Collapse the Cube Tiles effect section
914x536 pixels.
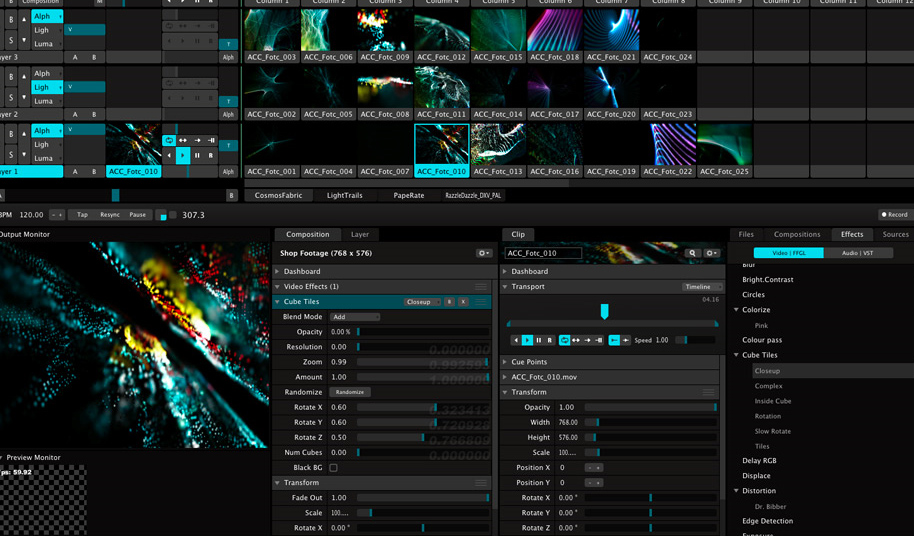[277, 302]
